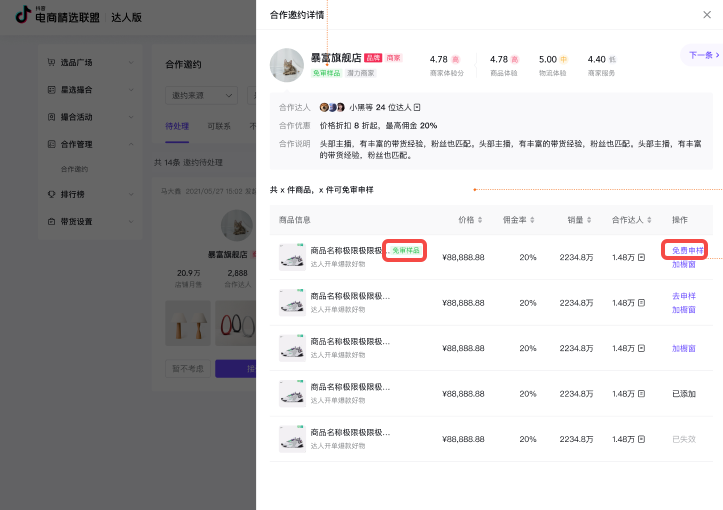Click 免费申样 for the first product
Screen dimensions: 723x510
688,250
